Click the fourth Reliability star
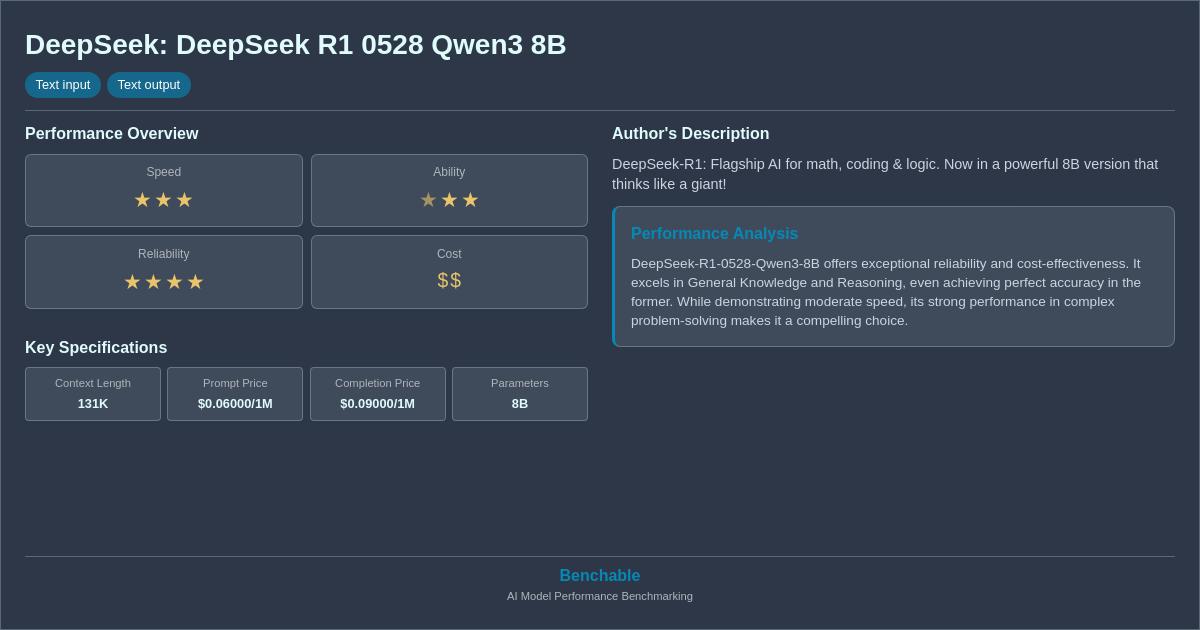This screenshot has width=1200, height=630. coord(195,281)
